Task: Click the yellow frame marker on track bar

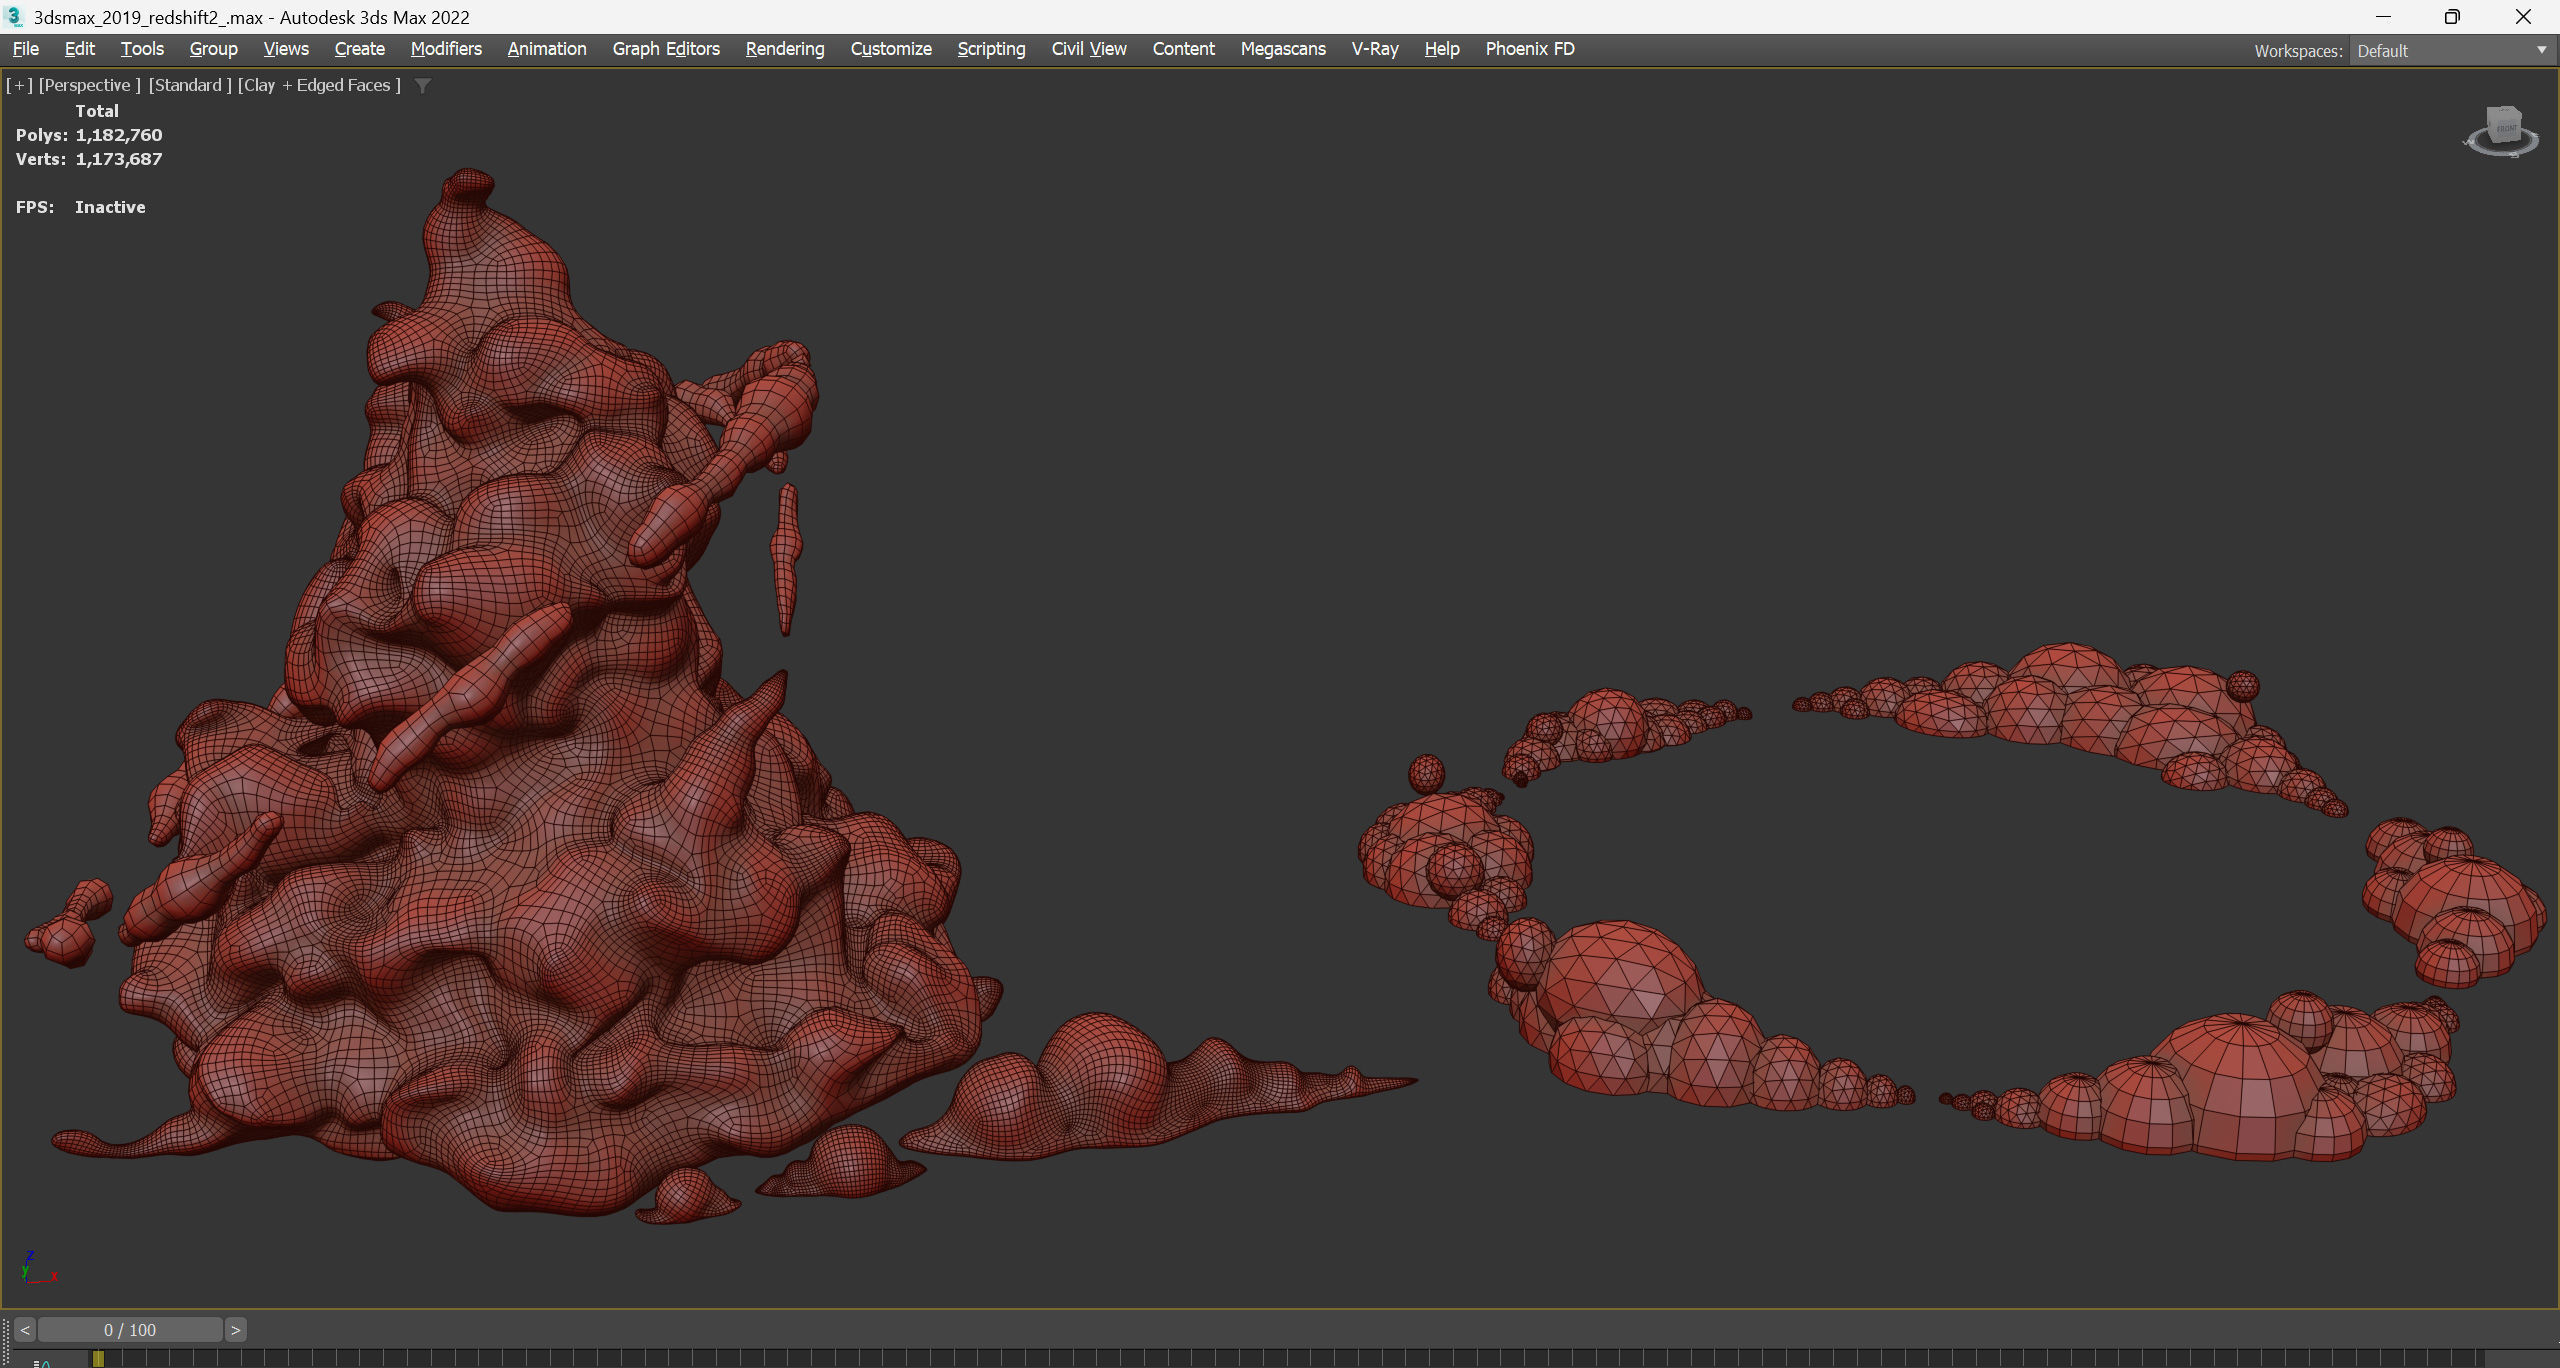Action: pyautogui.click(x=98, y=1358)
